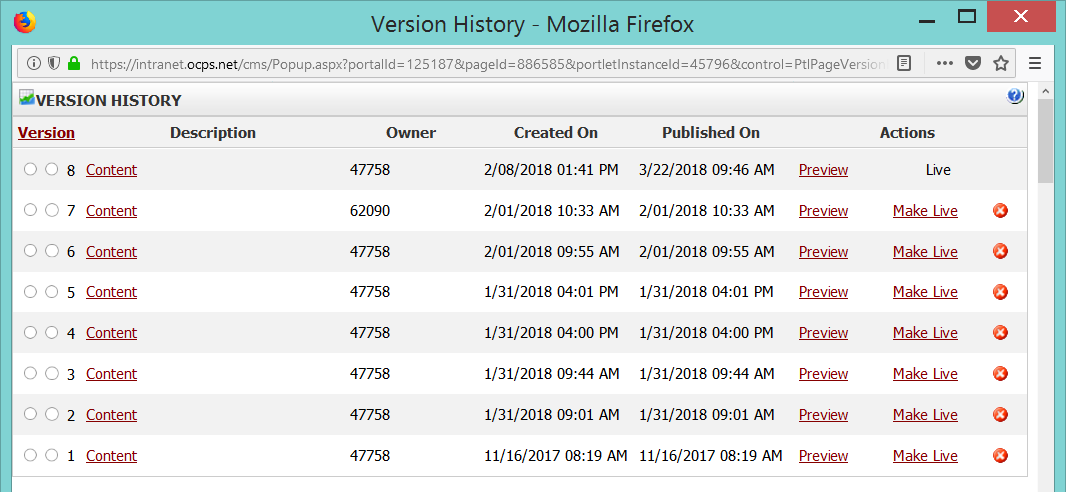This screenshot has height=492, width=1066.
Task: Delete version 7 with red X icon
Action: [x=1000, y=211]
